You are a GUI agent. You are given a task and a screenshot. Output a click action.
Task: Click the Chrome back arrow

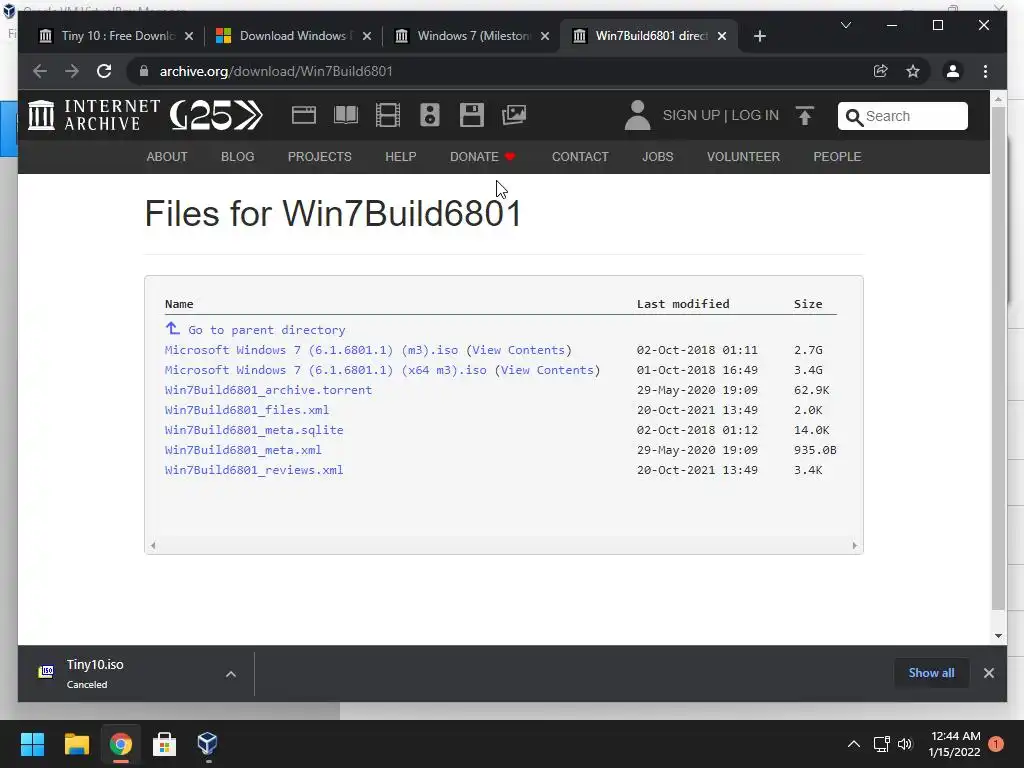pos(40,71)
